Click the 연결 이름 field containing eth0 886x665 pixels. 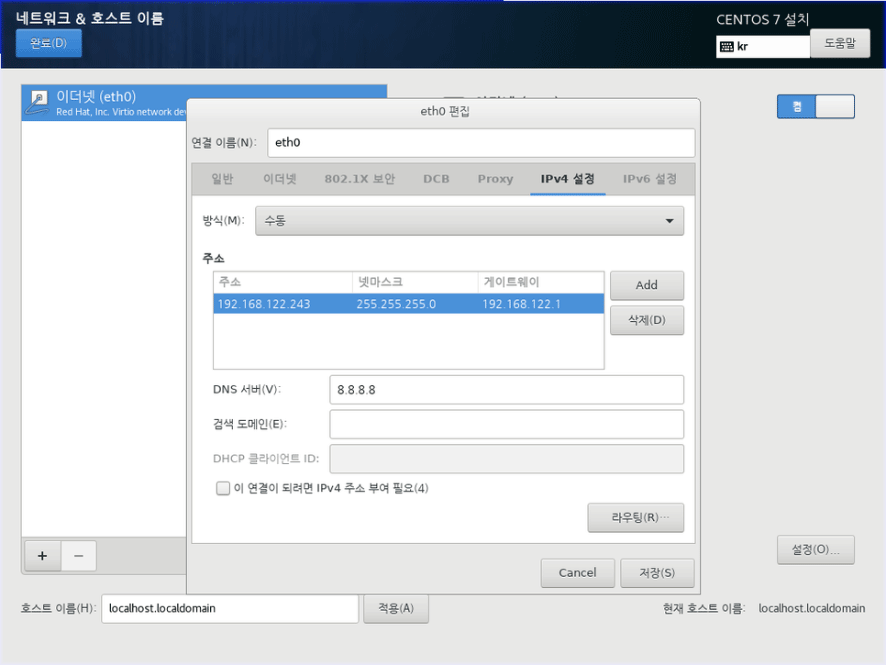click(481, 143)
